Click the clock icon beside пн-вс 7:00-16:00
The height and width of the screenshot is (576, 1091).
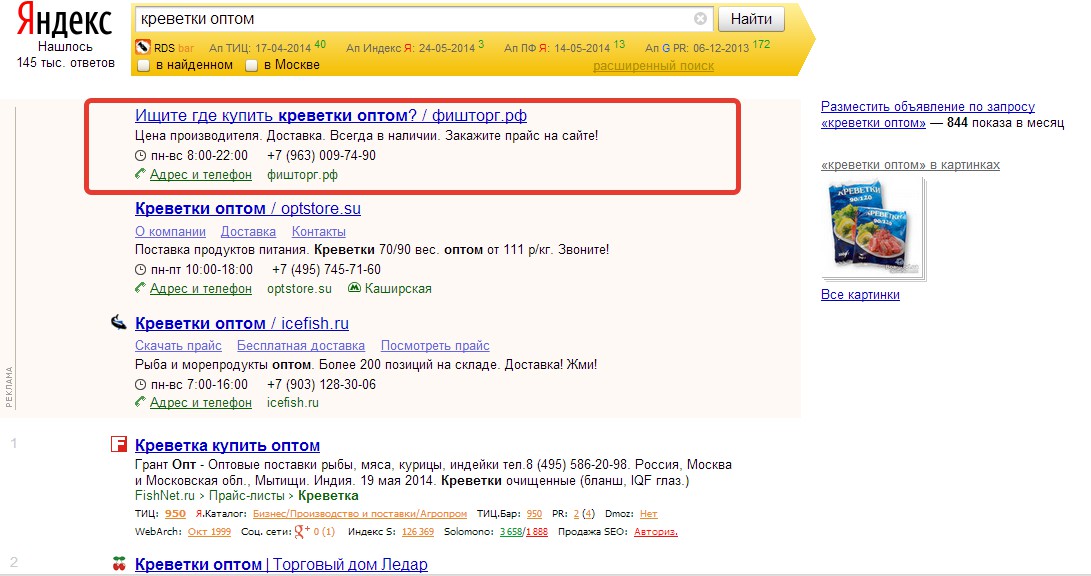coord(141,385)
